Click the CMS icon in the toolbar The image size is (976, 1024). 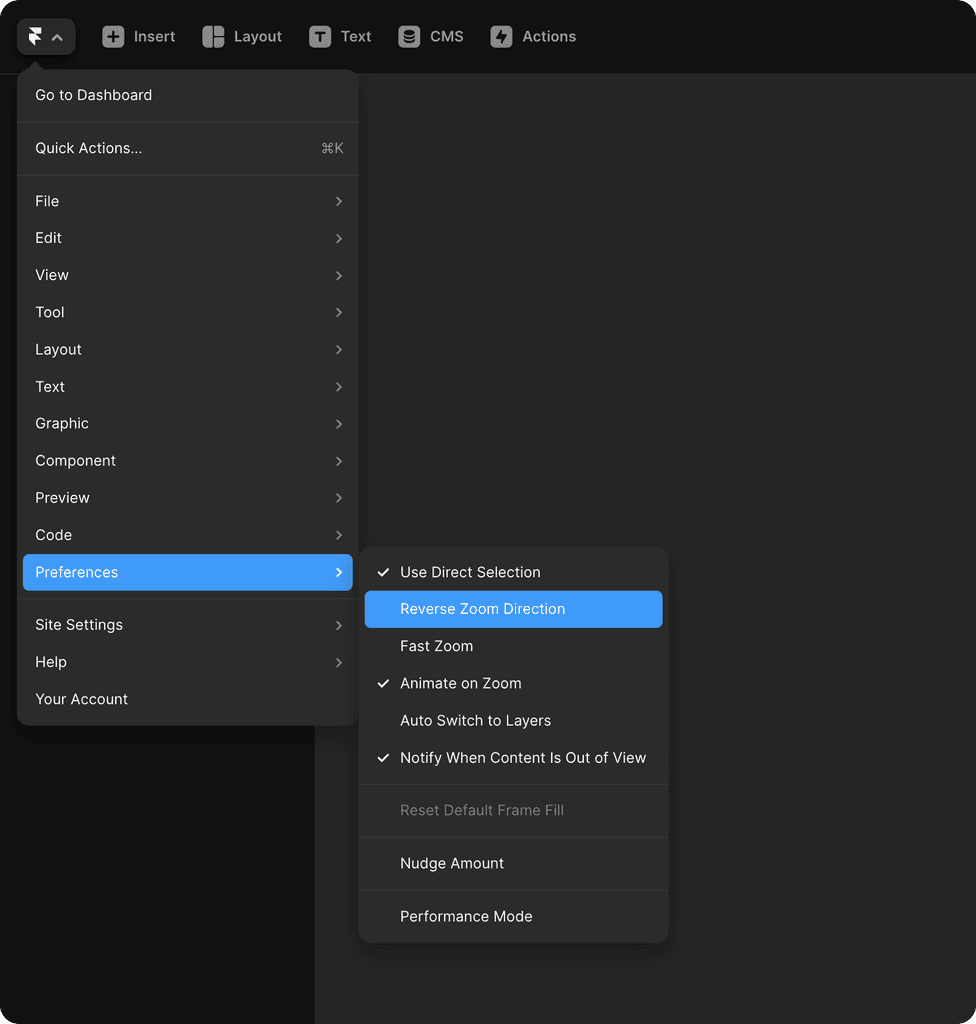(x=408, y=36)
